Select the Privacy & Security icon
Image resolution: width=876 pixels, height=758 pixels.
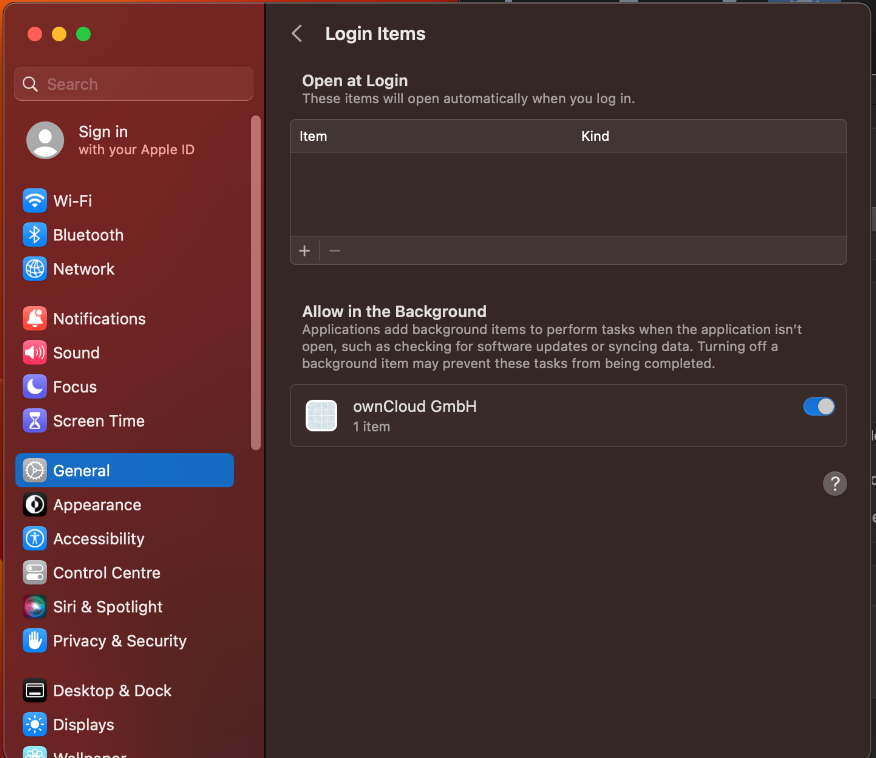tap(35, 641)
